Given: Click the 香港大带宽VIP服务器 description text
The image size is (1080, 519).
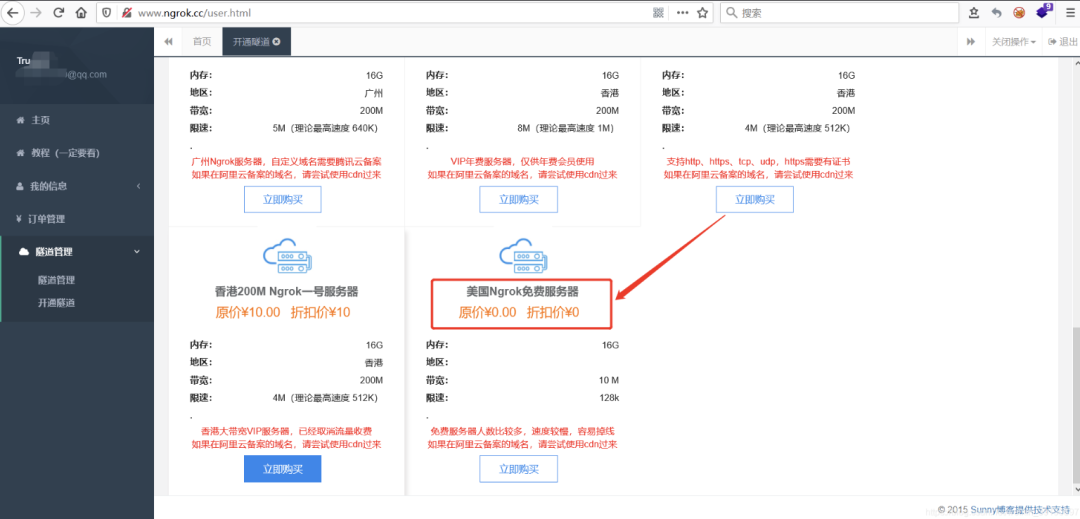Looking at the screenshot, I should tap(287, 432).
